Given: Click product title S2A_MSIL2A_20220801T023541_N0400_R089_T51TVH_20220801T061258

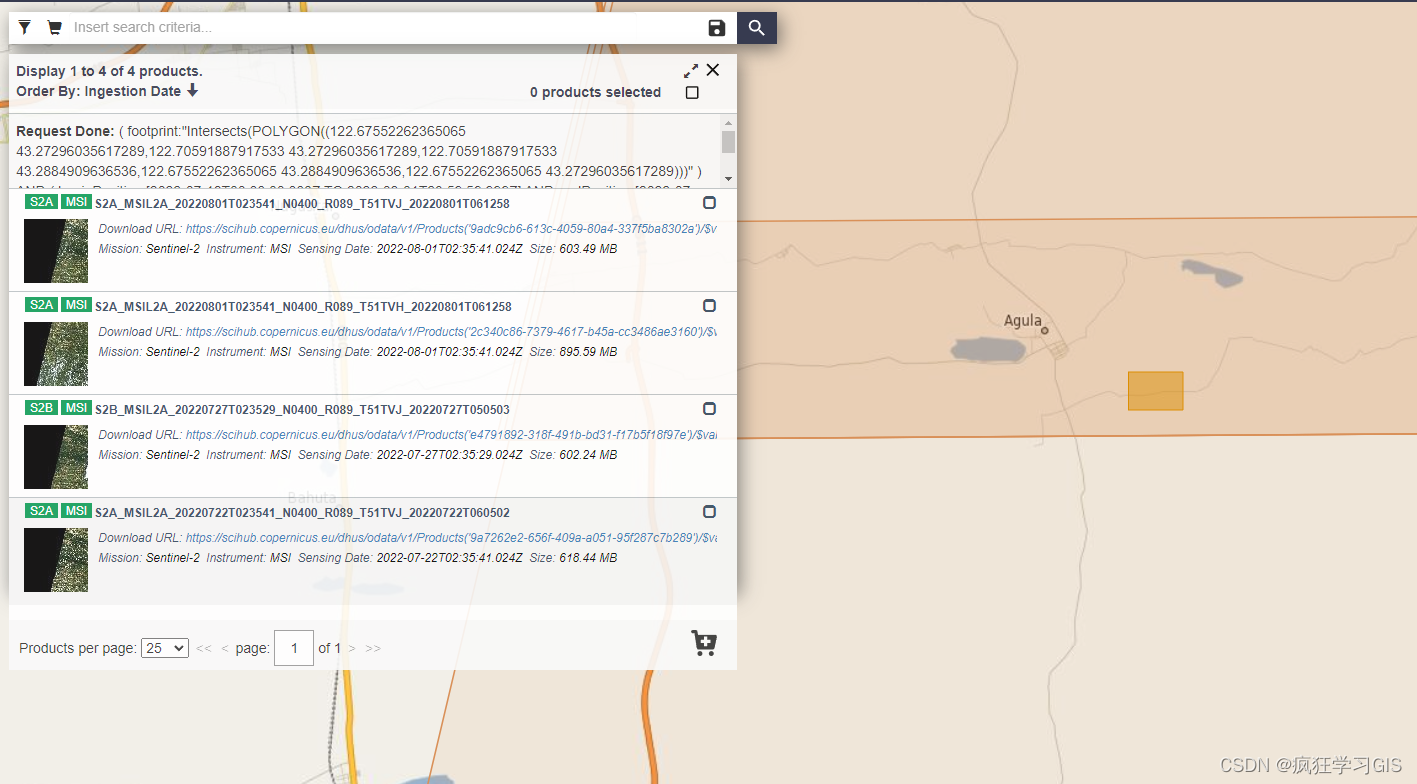Looking at the screenshot, I should (x=302, y=307).
